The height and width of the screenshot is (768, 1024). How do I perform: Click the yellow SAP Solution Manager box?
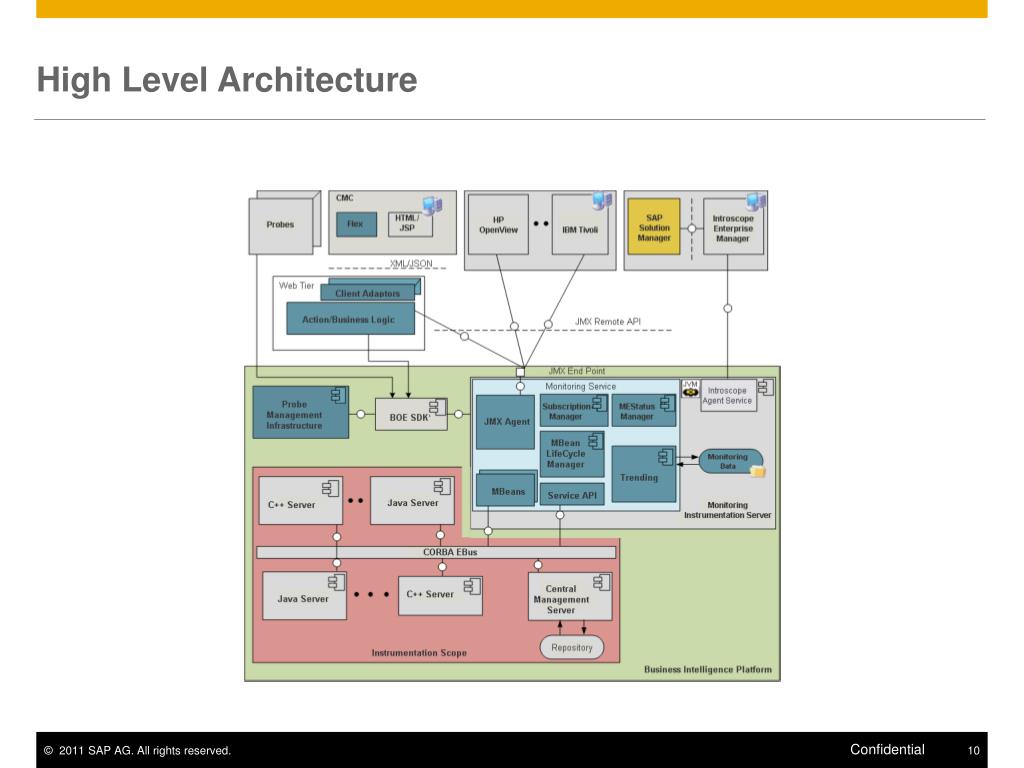click(x=654, y=227)
